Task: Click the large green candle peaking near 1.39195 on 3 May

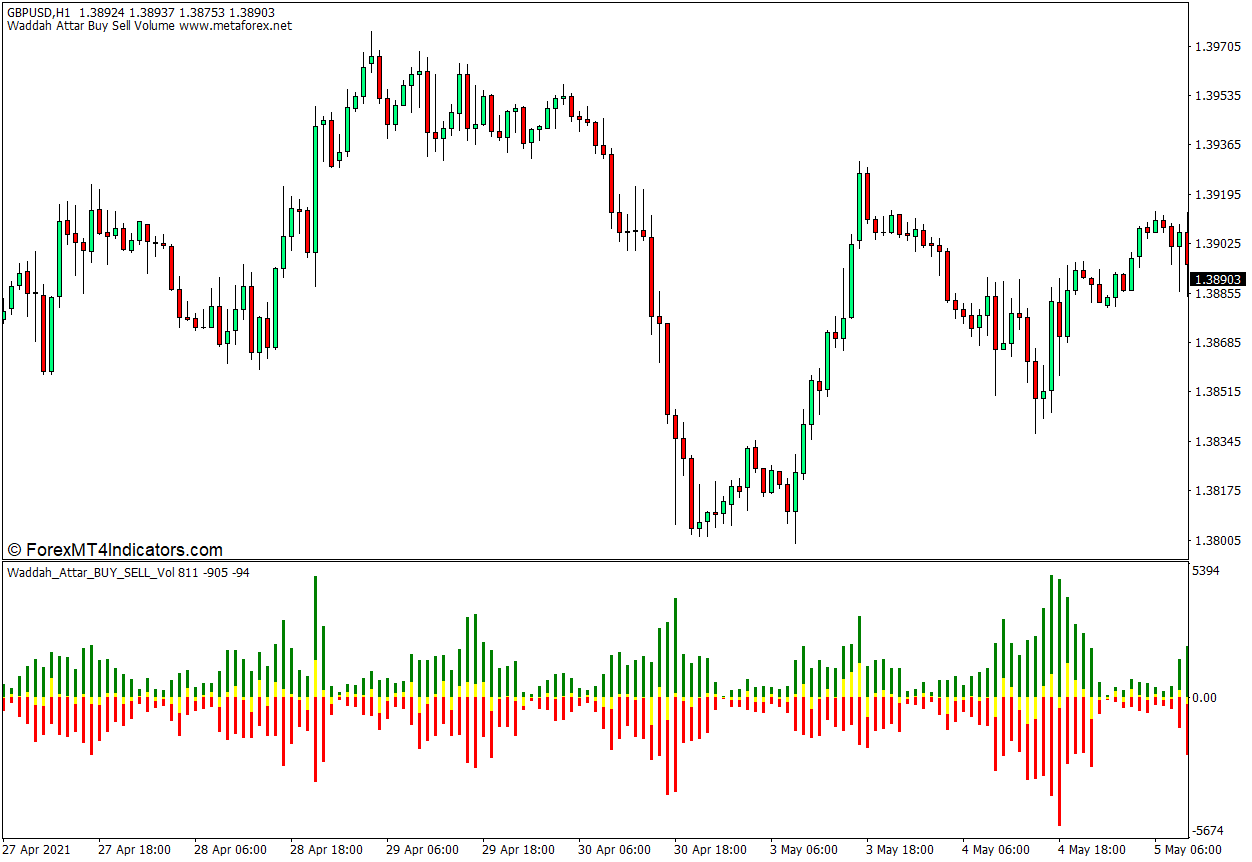Action: 859,207
